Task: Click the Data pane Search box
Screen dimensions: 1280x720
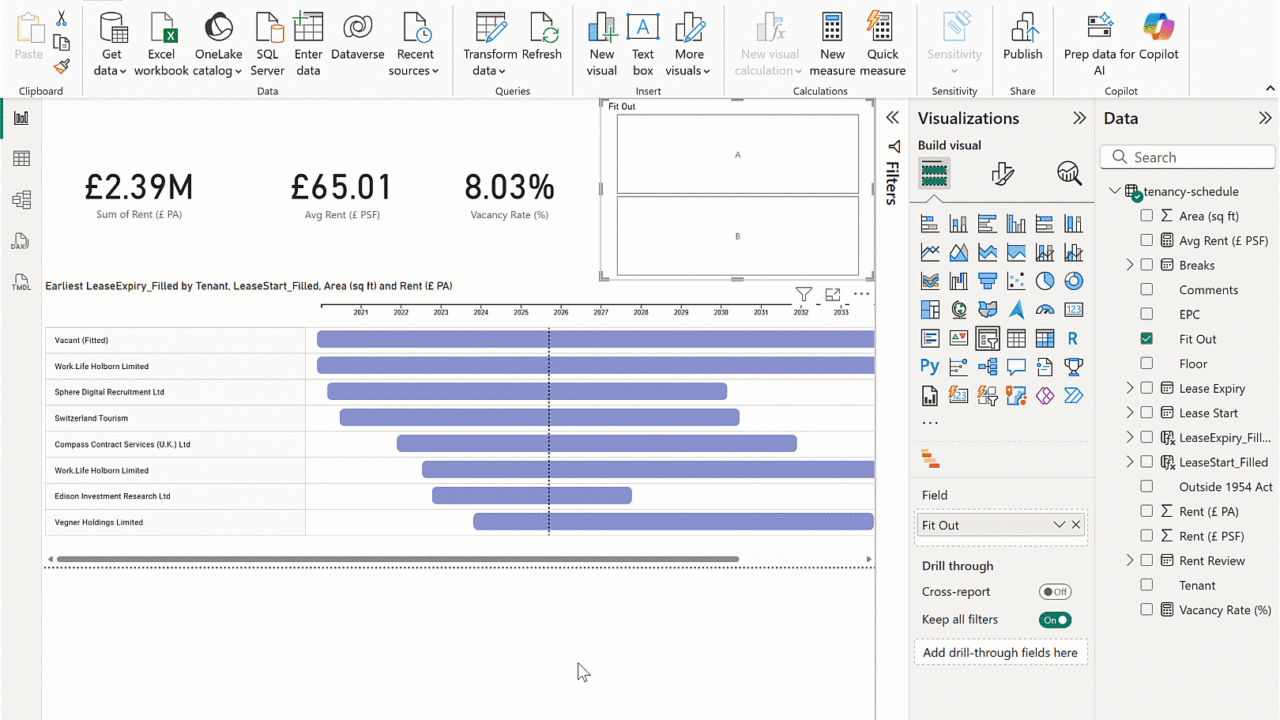Action: coord(1188,157)
